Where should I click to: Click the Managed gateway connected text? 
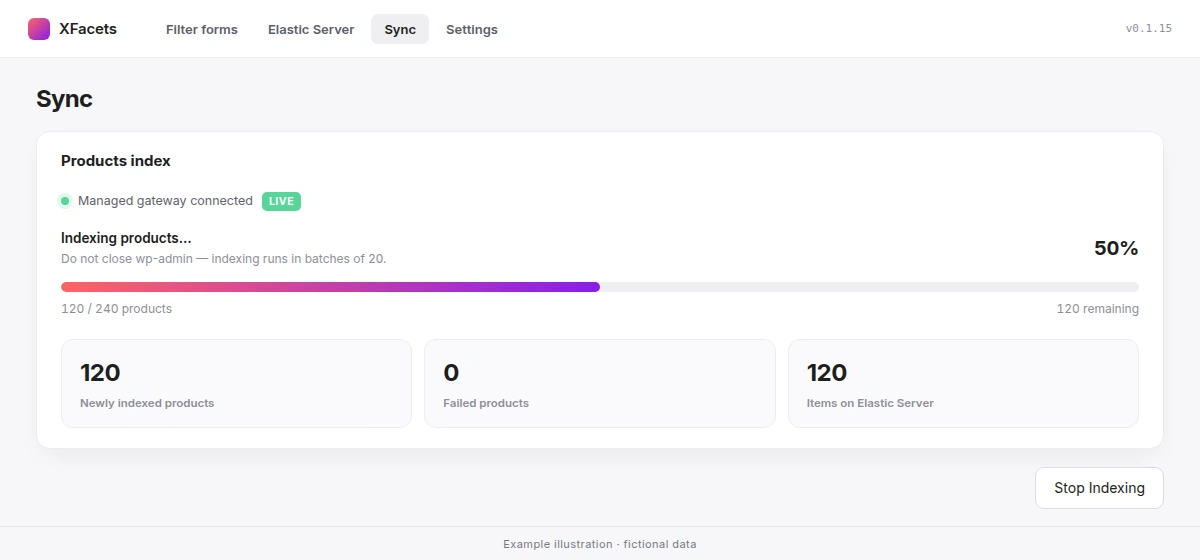[165, 201]
